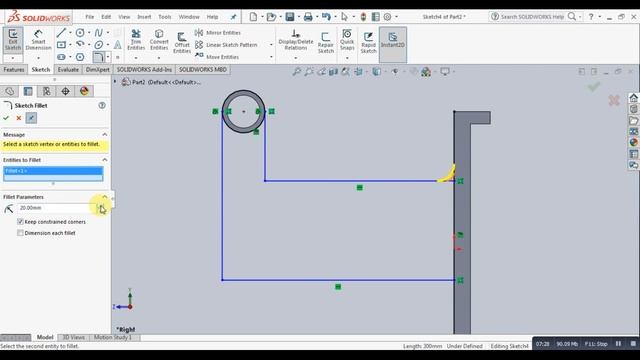Select the Spline sketch tool
This screenshot has height=360, width=640.
click(x=99, y=33)
